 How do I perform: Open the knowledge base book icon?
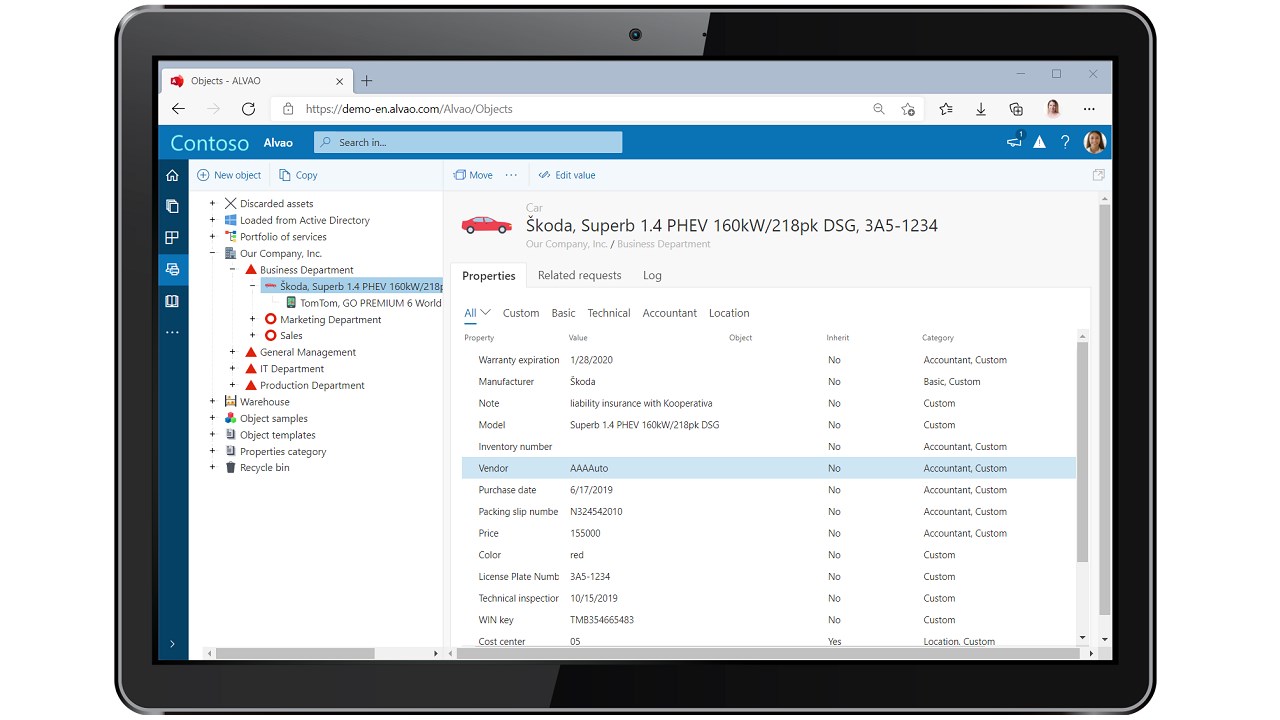[x=172, y=301]
